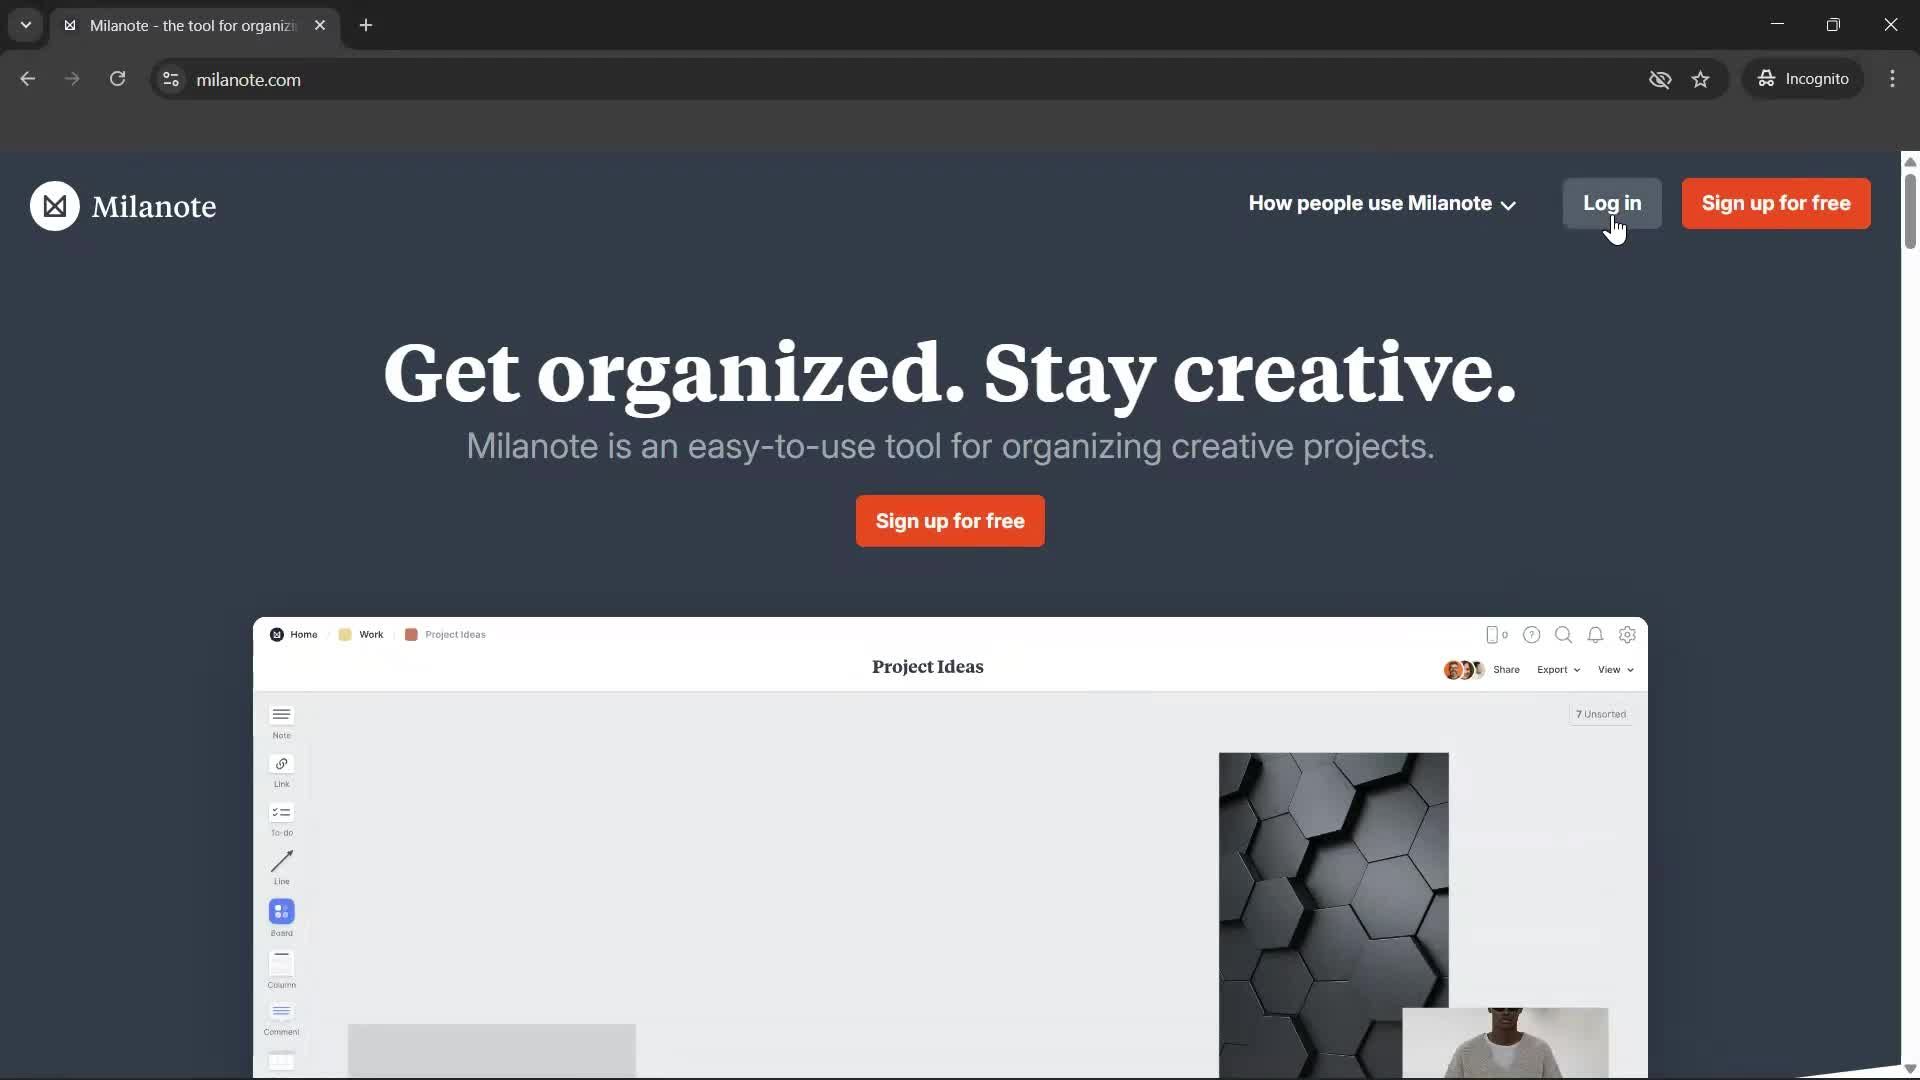Click the Milanote logo icon
The height and width of the screenshot is (1080, 1920).
click(x=55, y=206)
